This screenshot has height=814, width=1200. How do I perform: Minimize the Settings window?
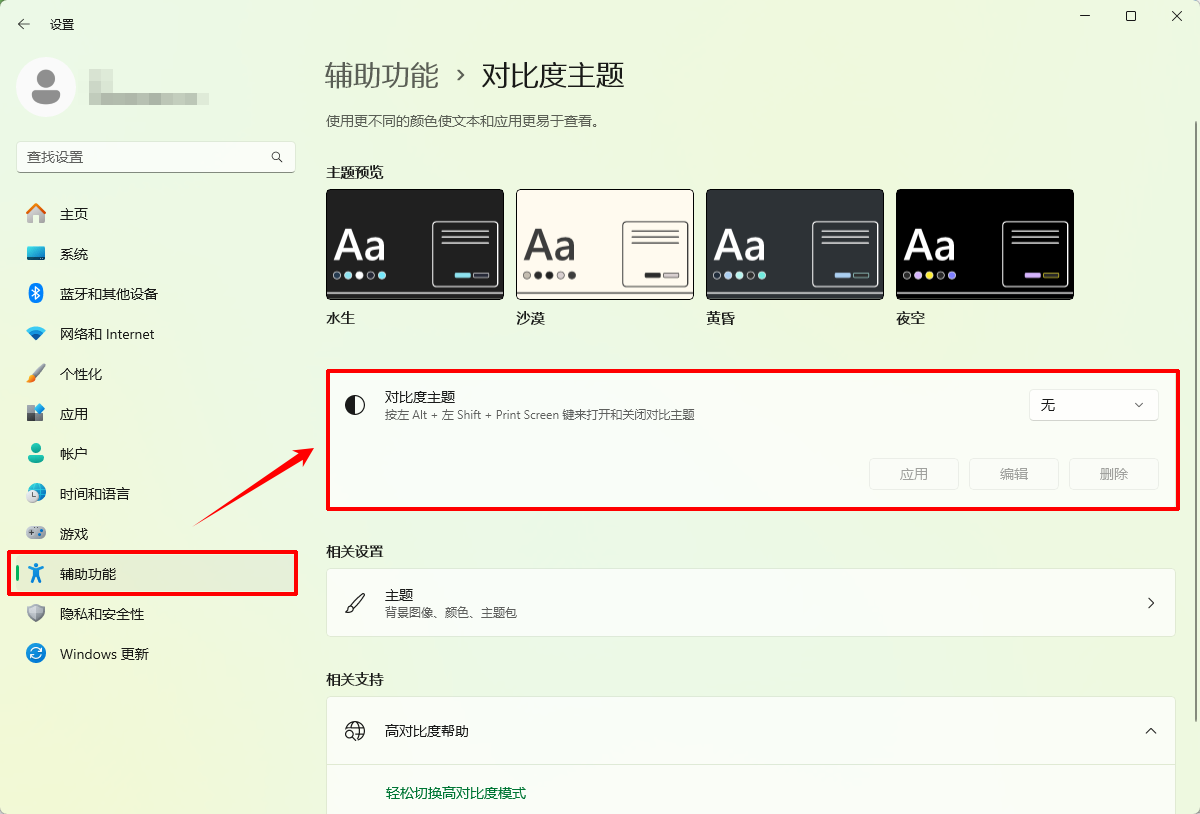click(x=1085, y=16)
